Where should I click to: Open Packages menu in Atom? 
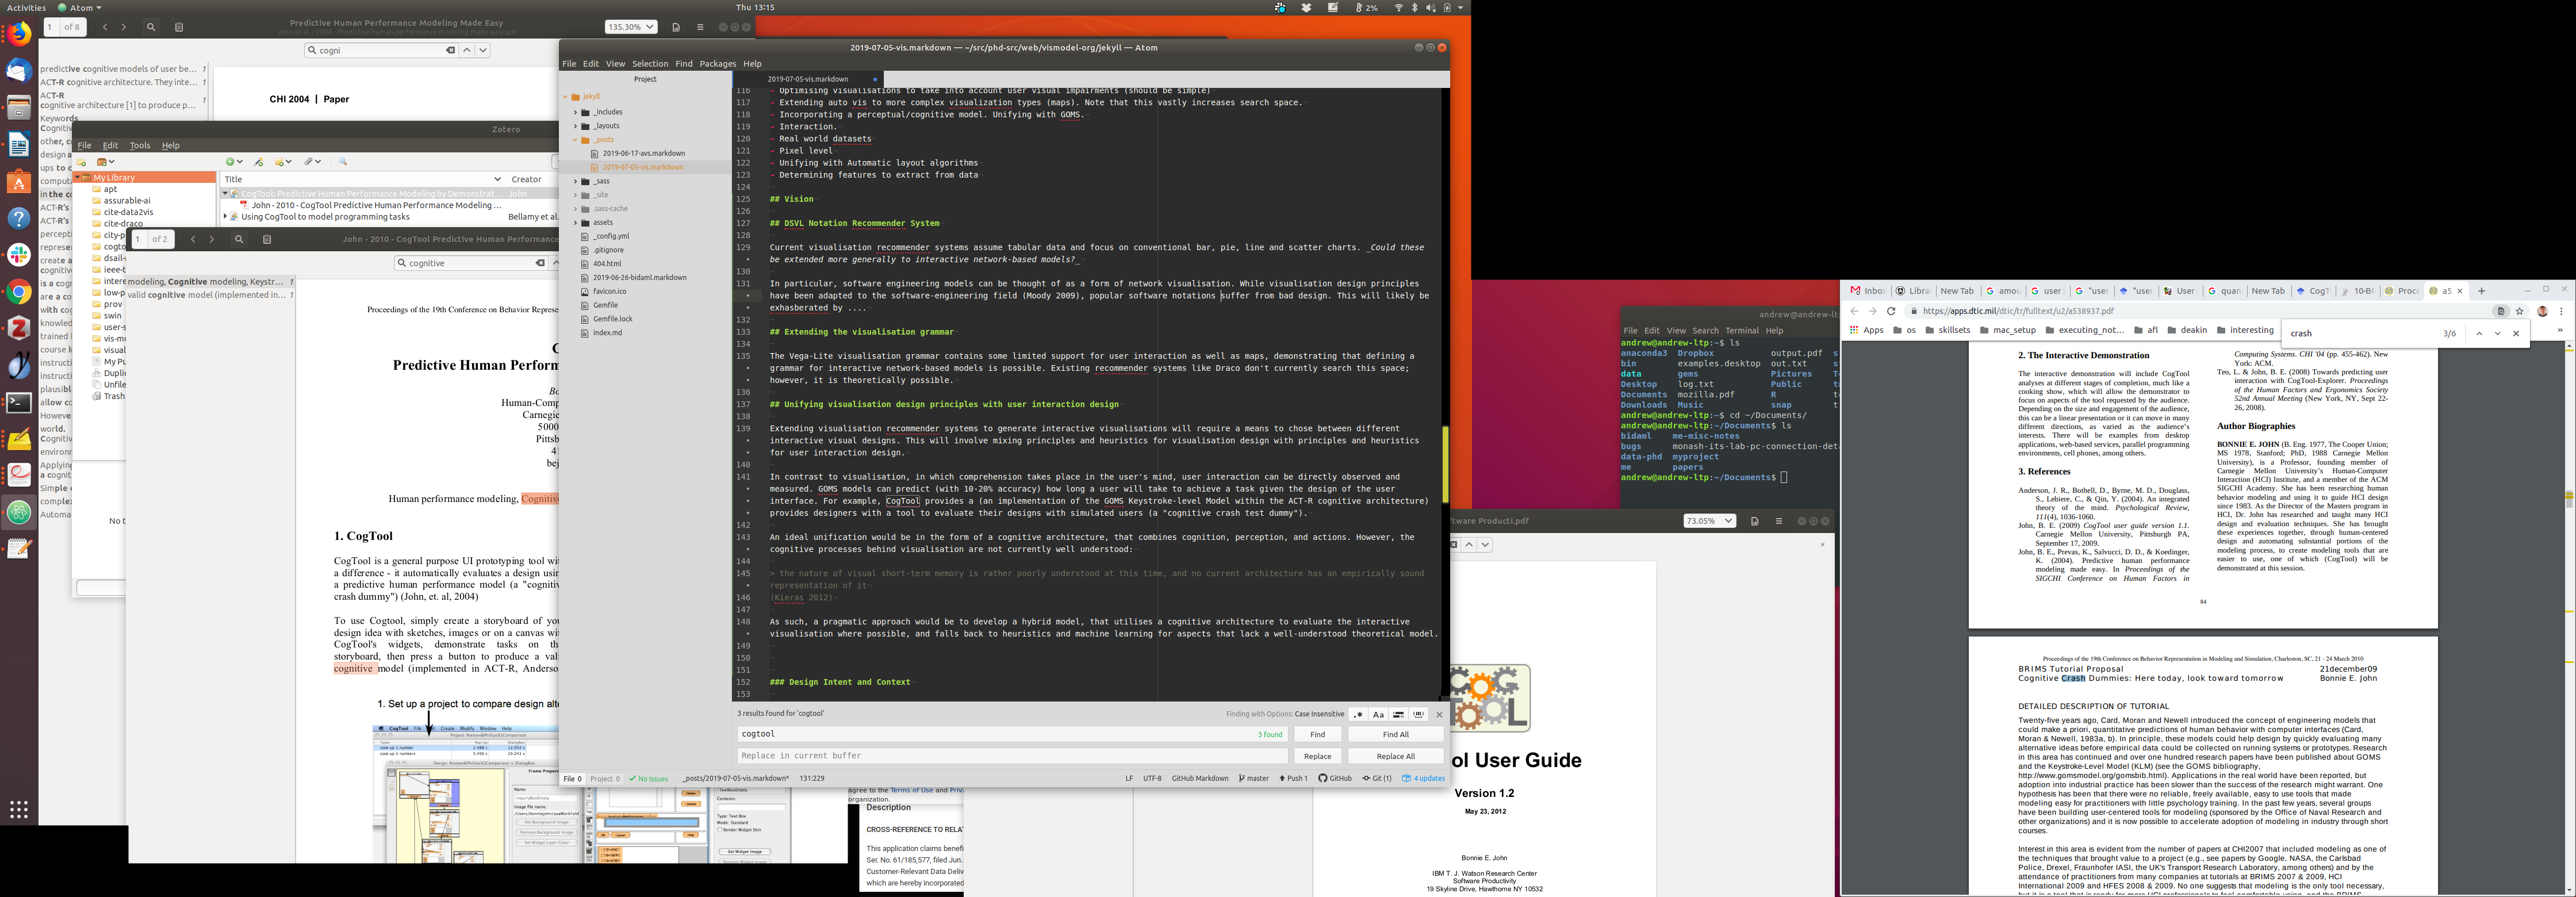point(717,64)
